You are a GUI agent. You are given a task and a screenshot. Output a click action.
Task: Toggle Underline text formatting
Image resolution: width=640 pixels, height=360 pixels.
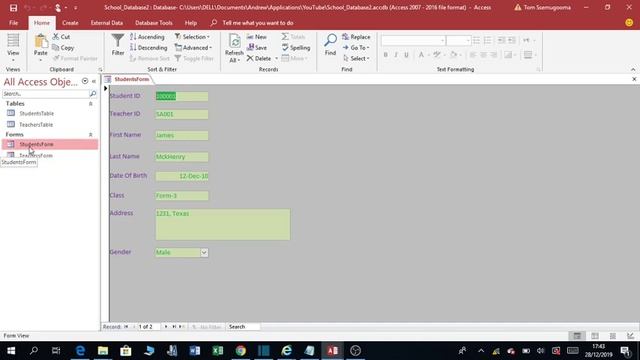(x=407, y=55)
